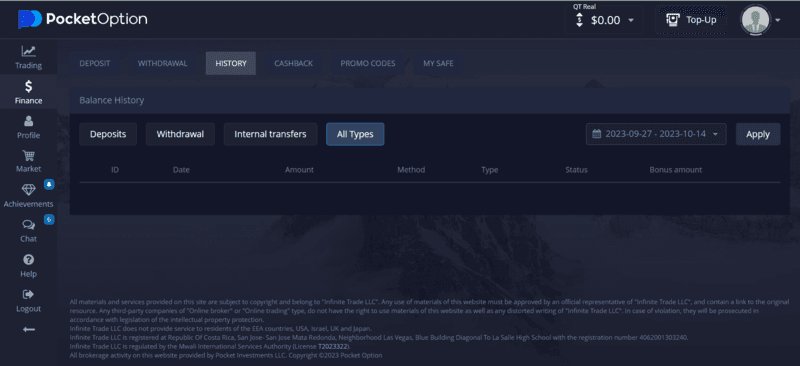Viewport: 800px width, 366px height.
Task: Click the Apply button
Action: [758, 134]
